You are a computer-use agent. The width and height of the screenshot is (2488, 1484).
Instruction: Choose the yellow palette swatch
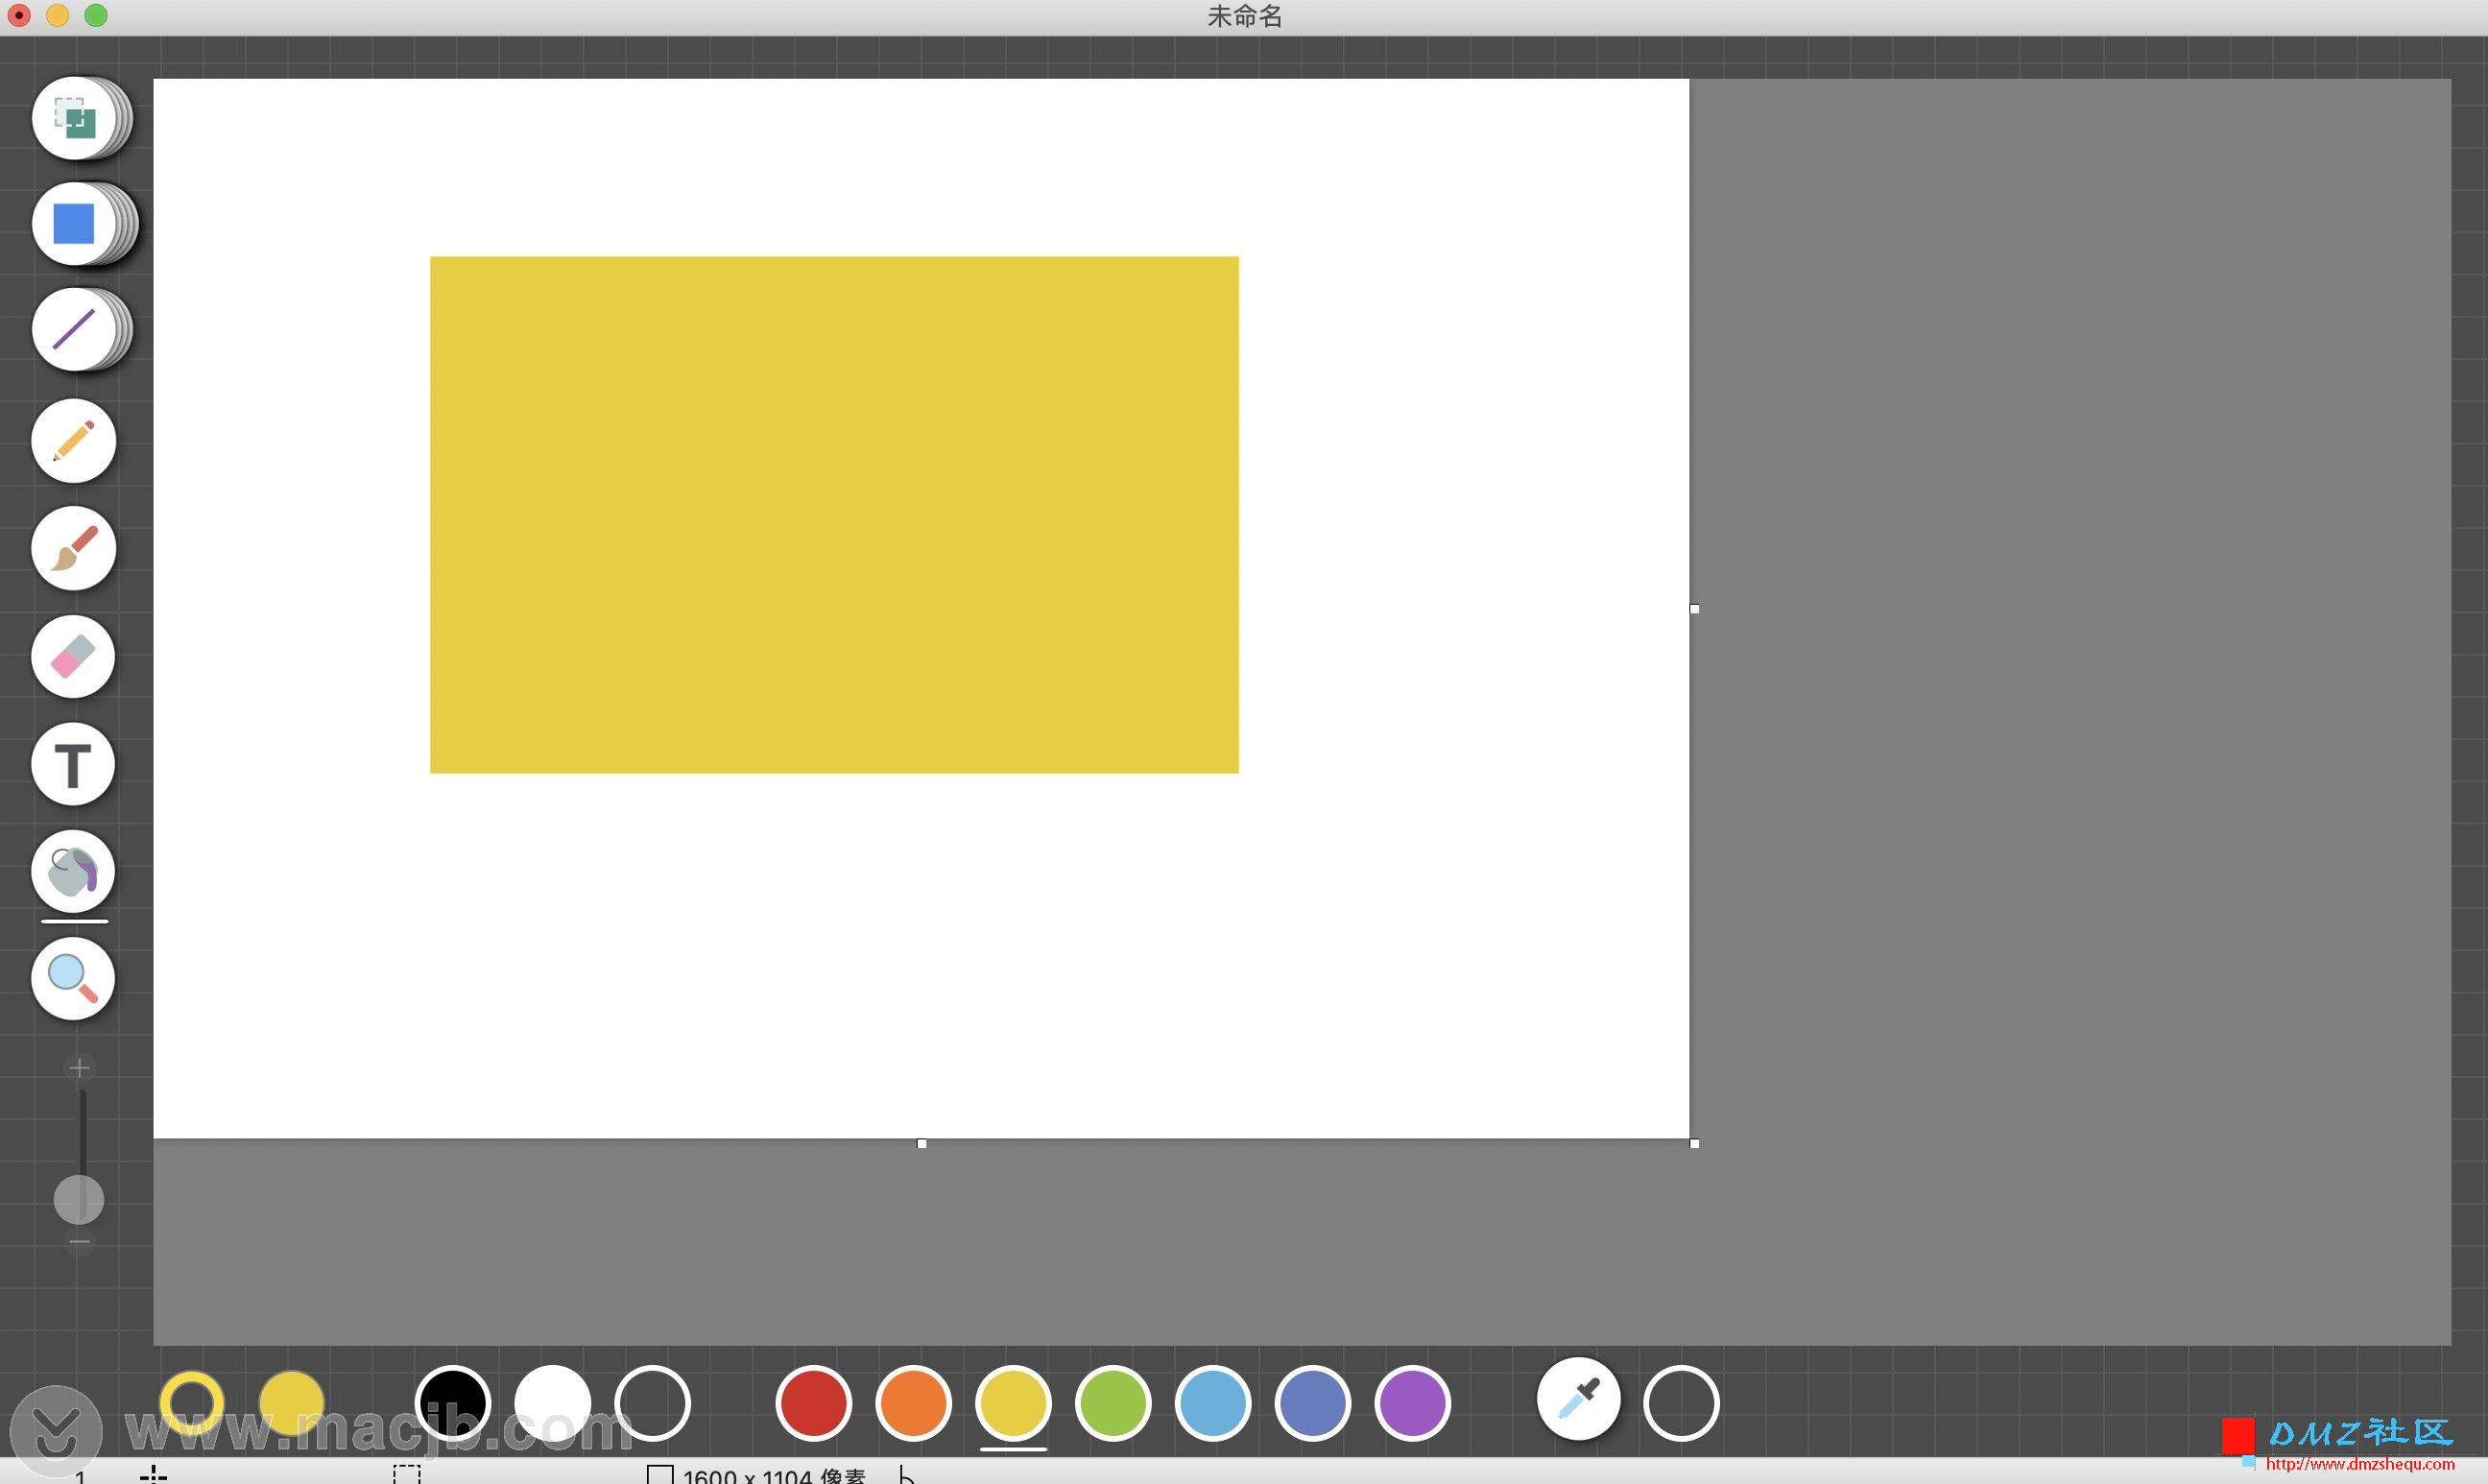(x=1013, y=1403)
